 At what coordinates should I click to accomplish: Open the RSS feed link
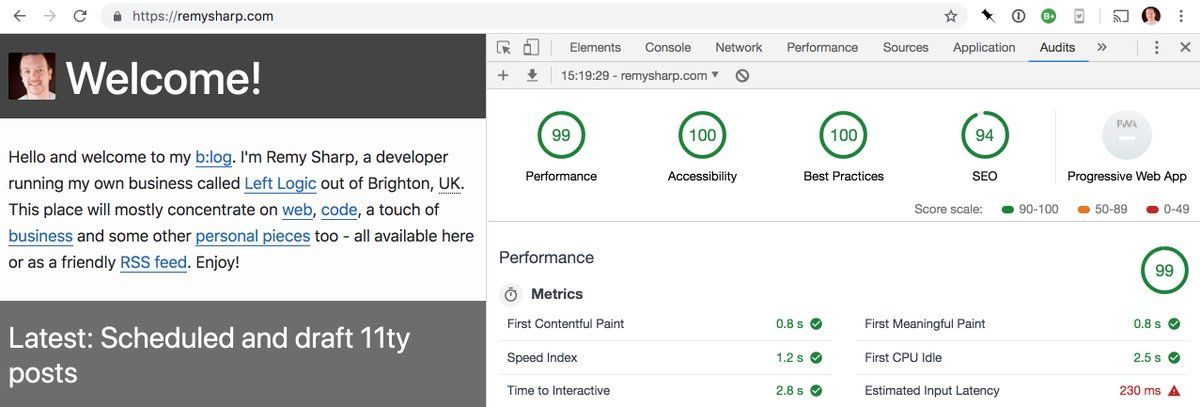[153, 262]
